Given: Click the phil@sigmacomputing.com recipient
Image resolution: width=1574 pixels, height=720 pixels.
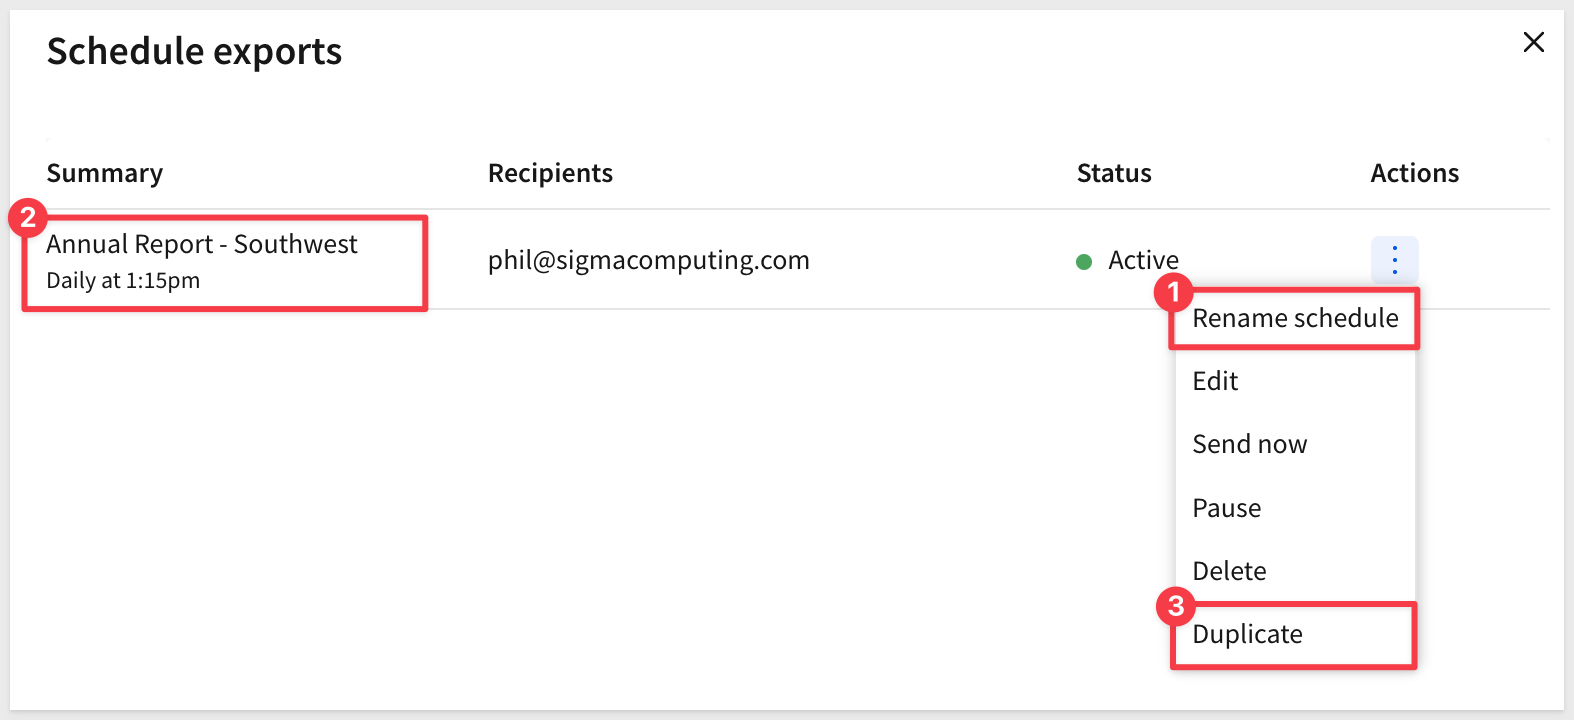Looking at the screenshot, I should 648,260.
